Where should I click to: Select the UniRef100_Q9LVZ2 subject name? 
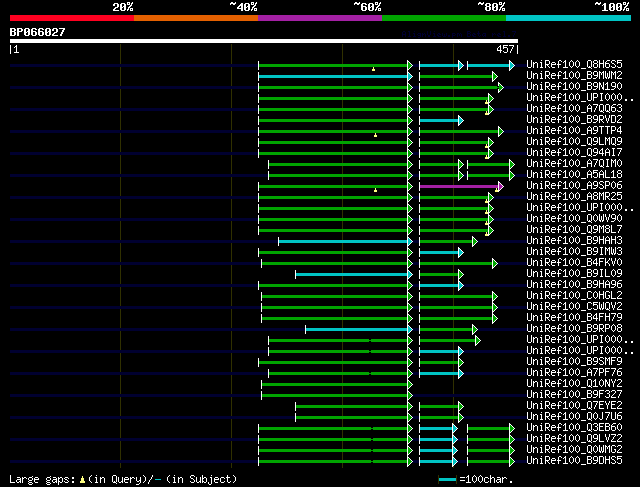click(574, 439)
